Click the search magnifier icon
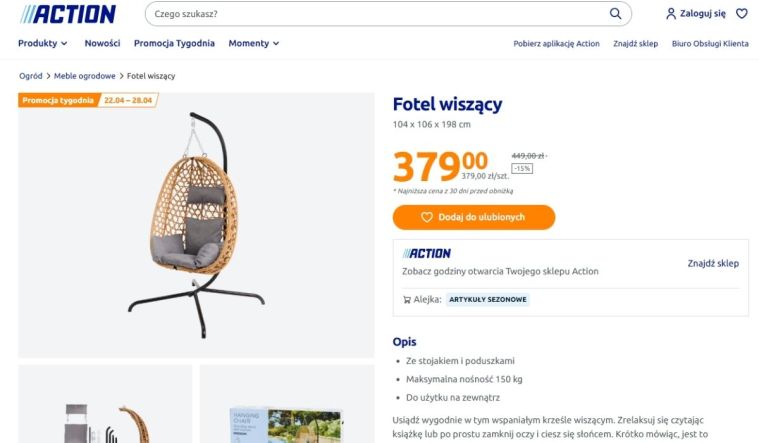 [615, 14]
